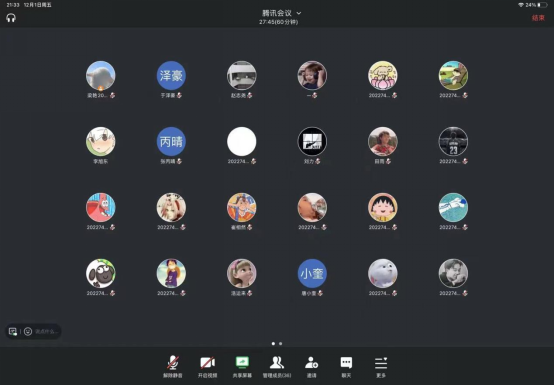Click muted mic icon beside 赵志勇

[x=250, y=95]
